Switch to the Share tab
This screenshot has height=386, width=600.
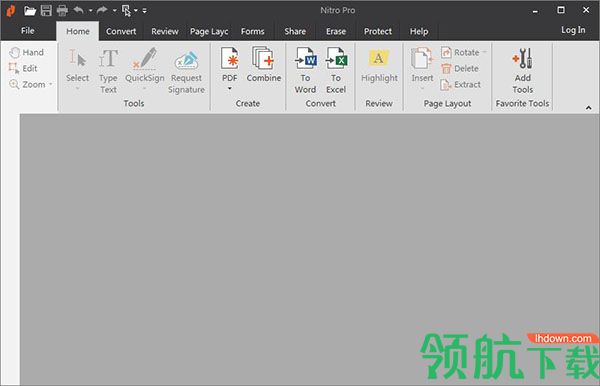[295, 31]
